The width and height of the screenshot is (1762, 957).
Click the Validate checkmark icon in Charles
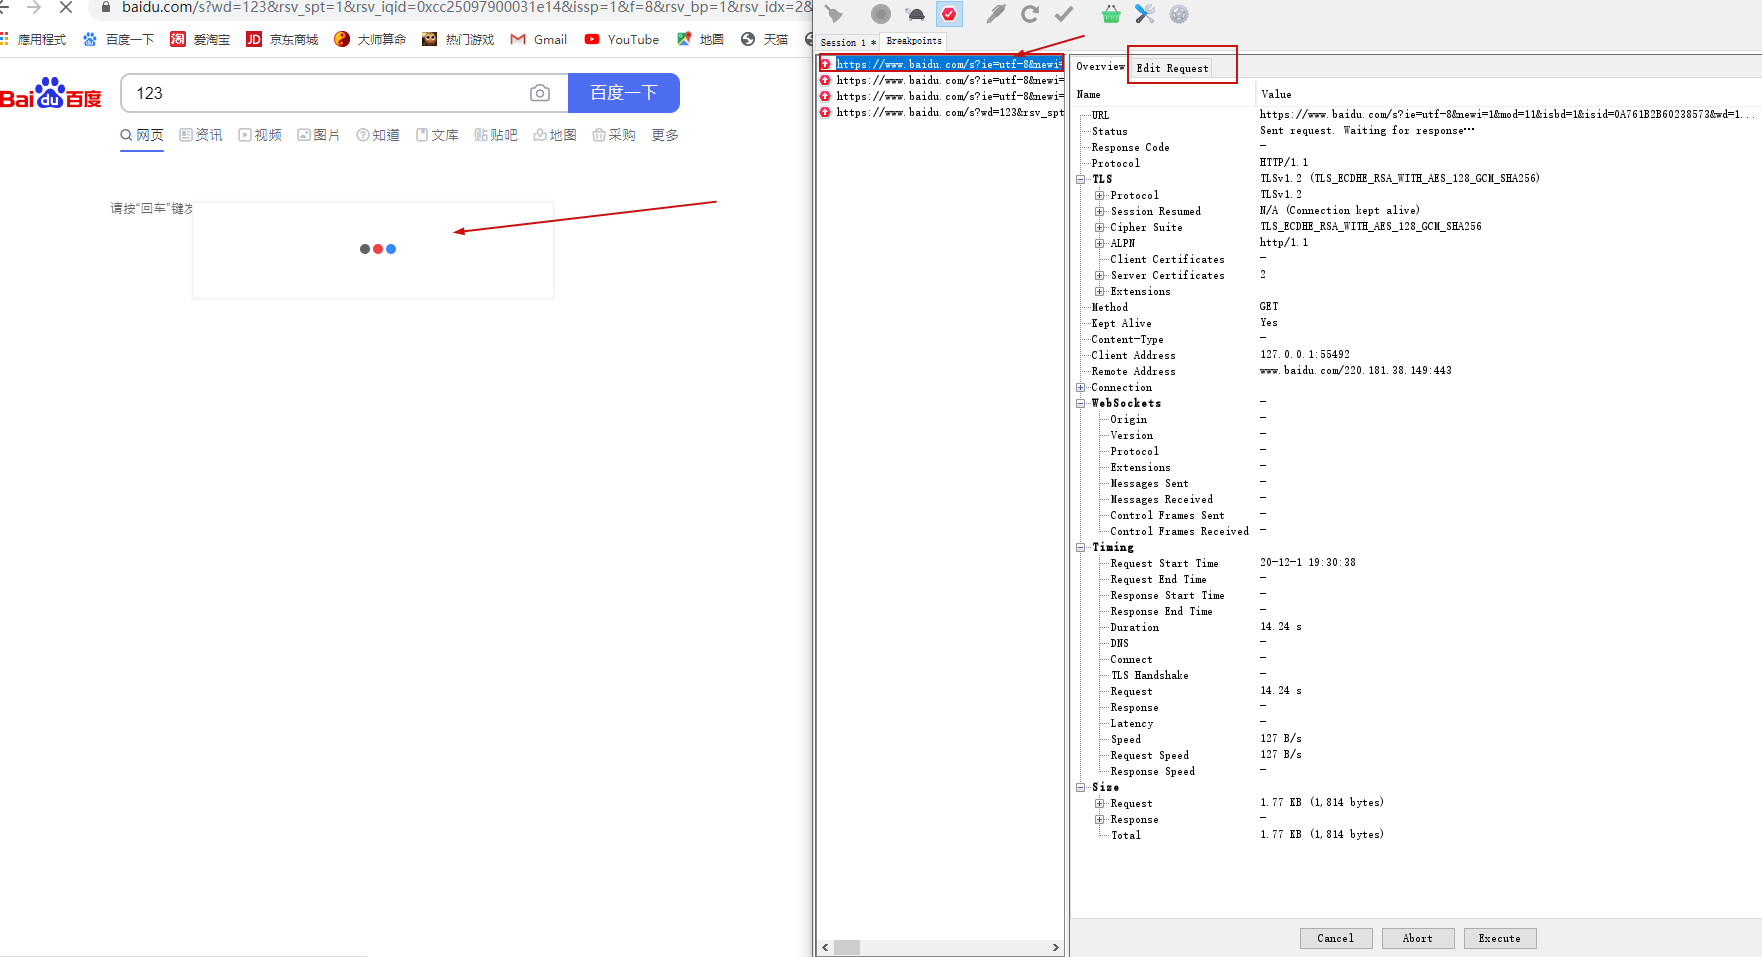tap(1064, 14)
